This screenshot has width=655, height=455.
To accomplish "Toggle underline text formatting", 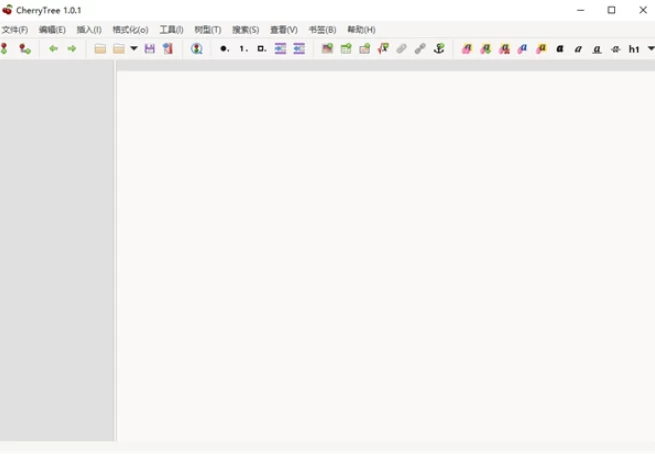I will (597, 49).
